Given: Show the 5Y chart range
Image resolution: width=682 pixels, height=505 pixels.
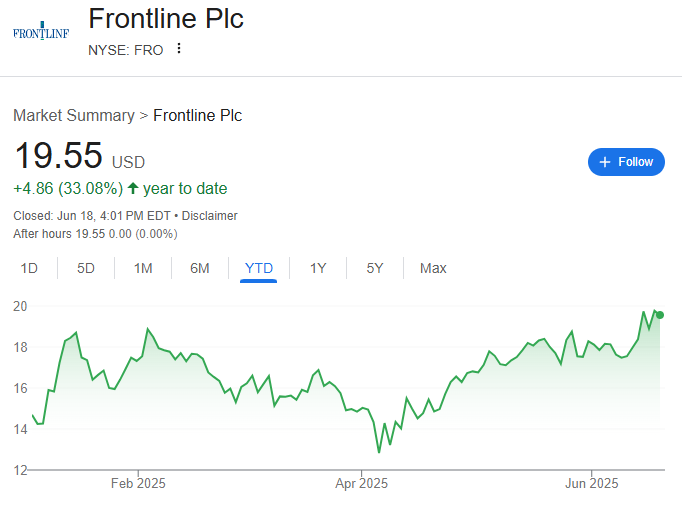Looking at the screenshot, I should [x=375, y=268].
